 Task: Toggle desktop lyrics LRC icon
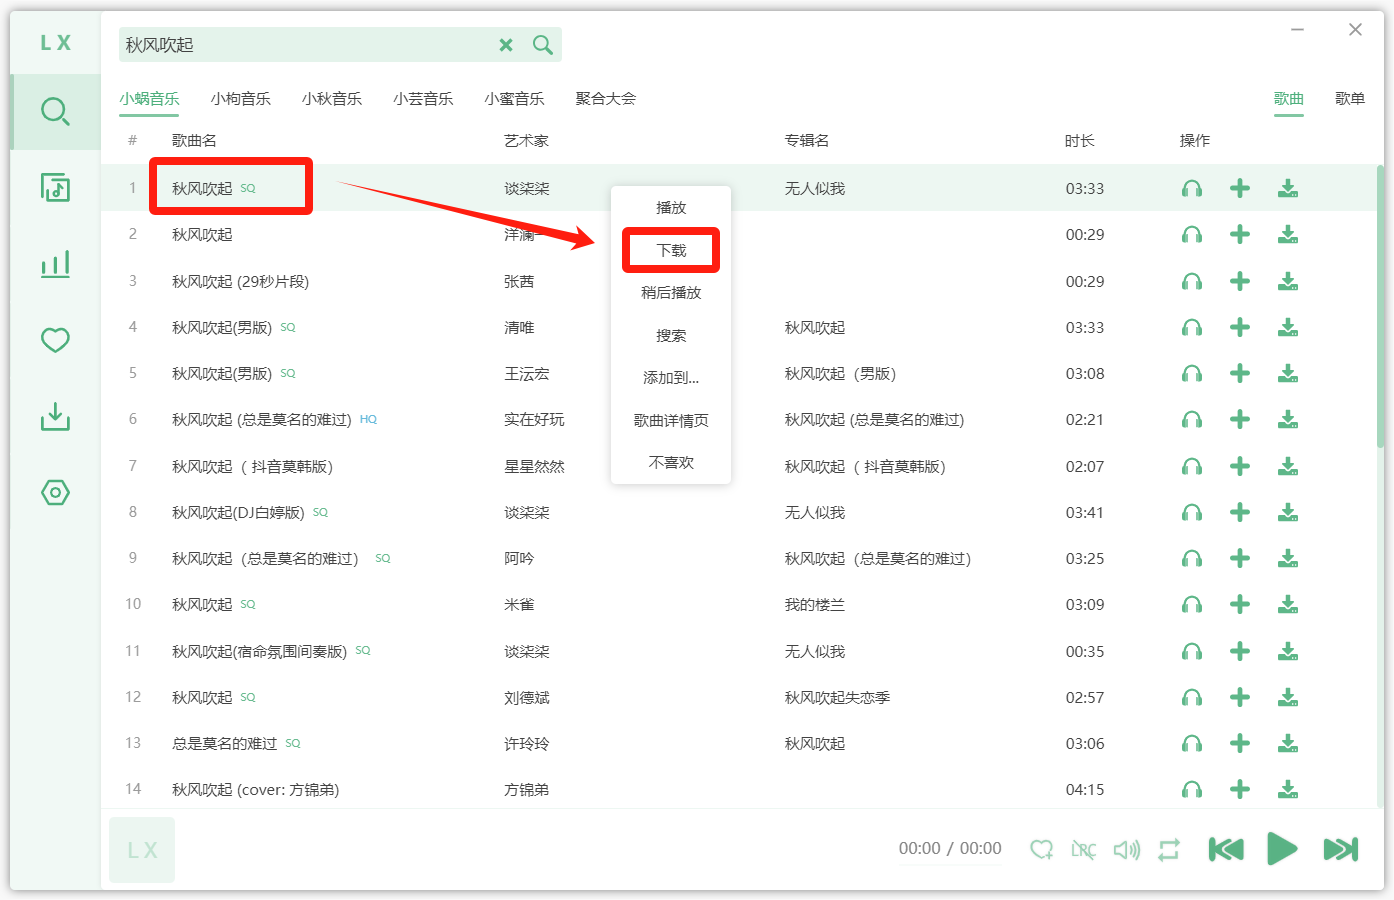pos(1083,850)
